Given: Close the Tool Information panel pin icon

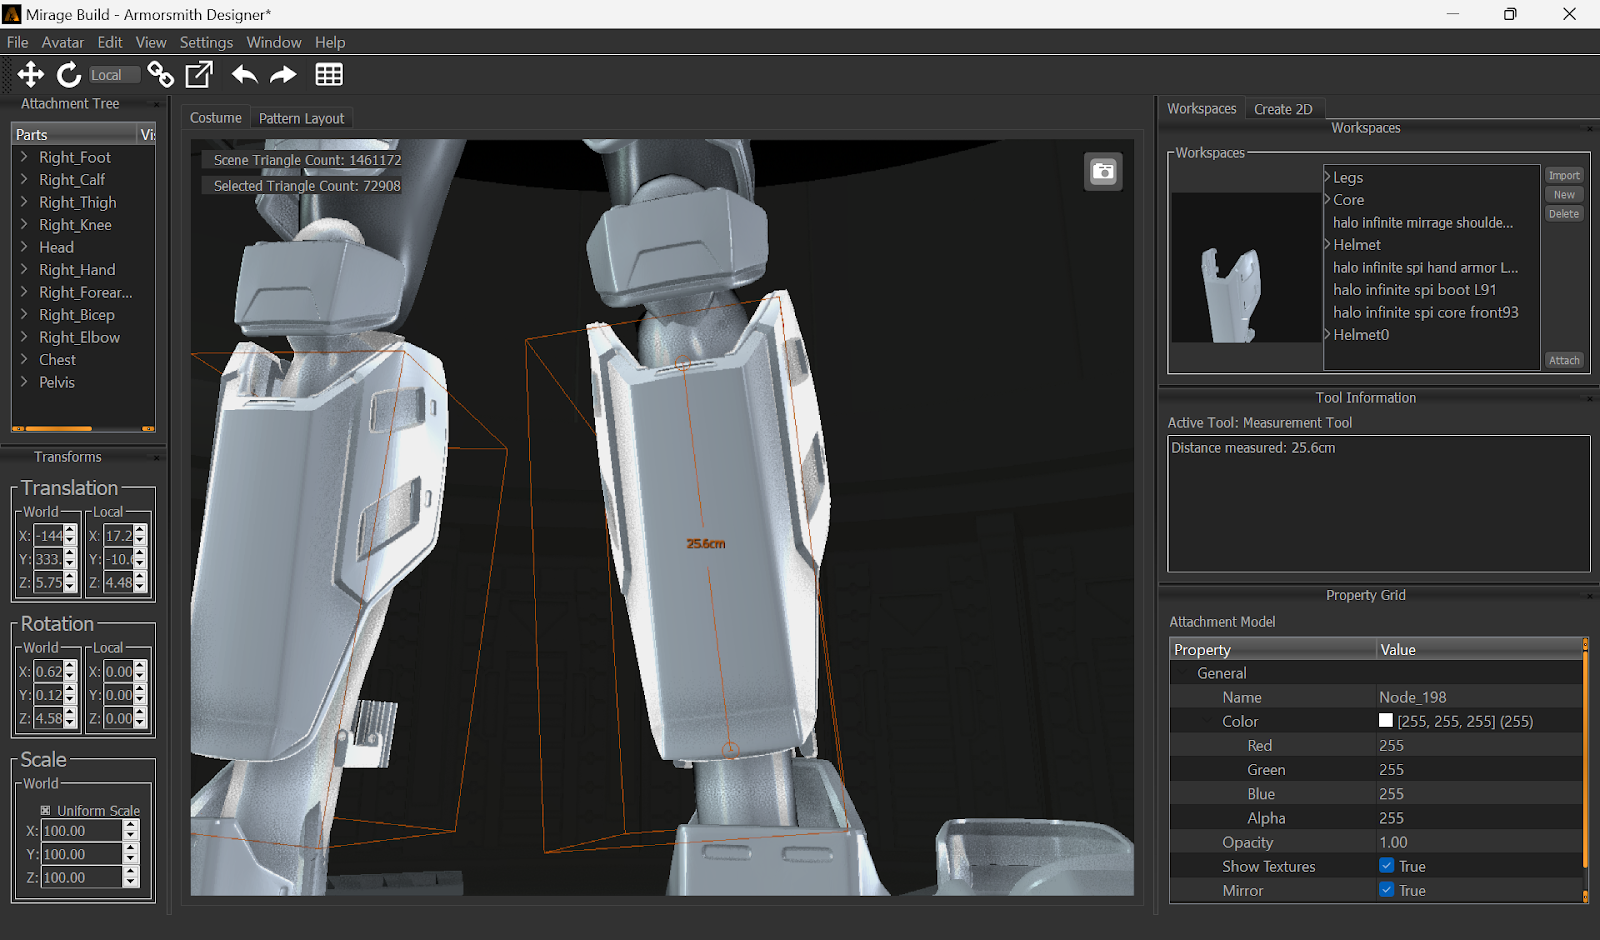Looking at the screenshot, I should coord(1589,398).
